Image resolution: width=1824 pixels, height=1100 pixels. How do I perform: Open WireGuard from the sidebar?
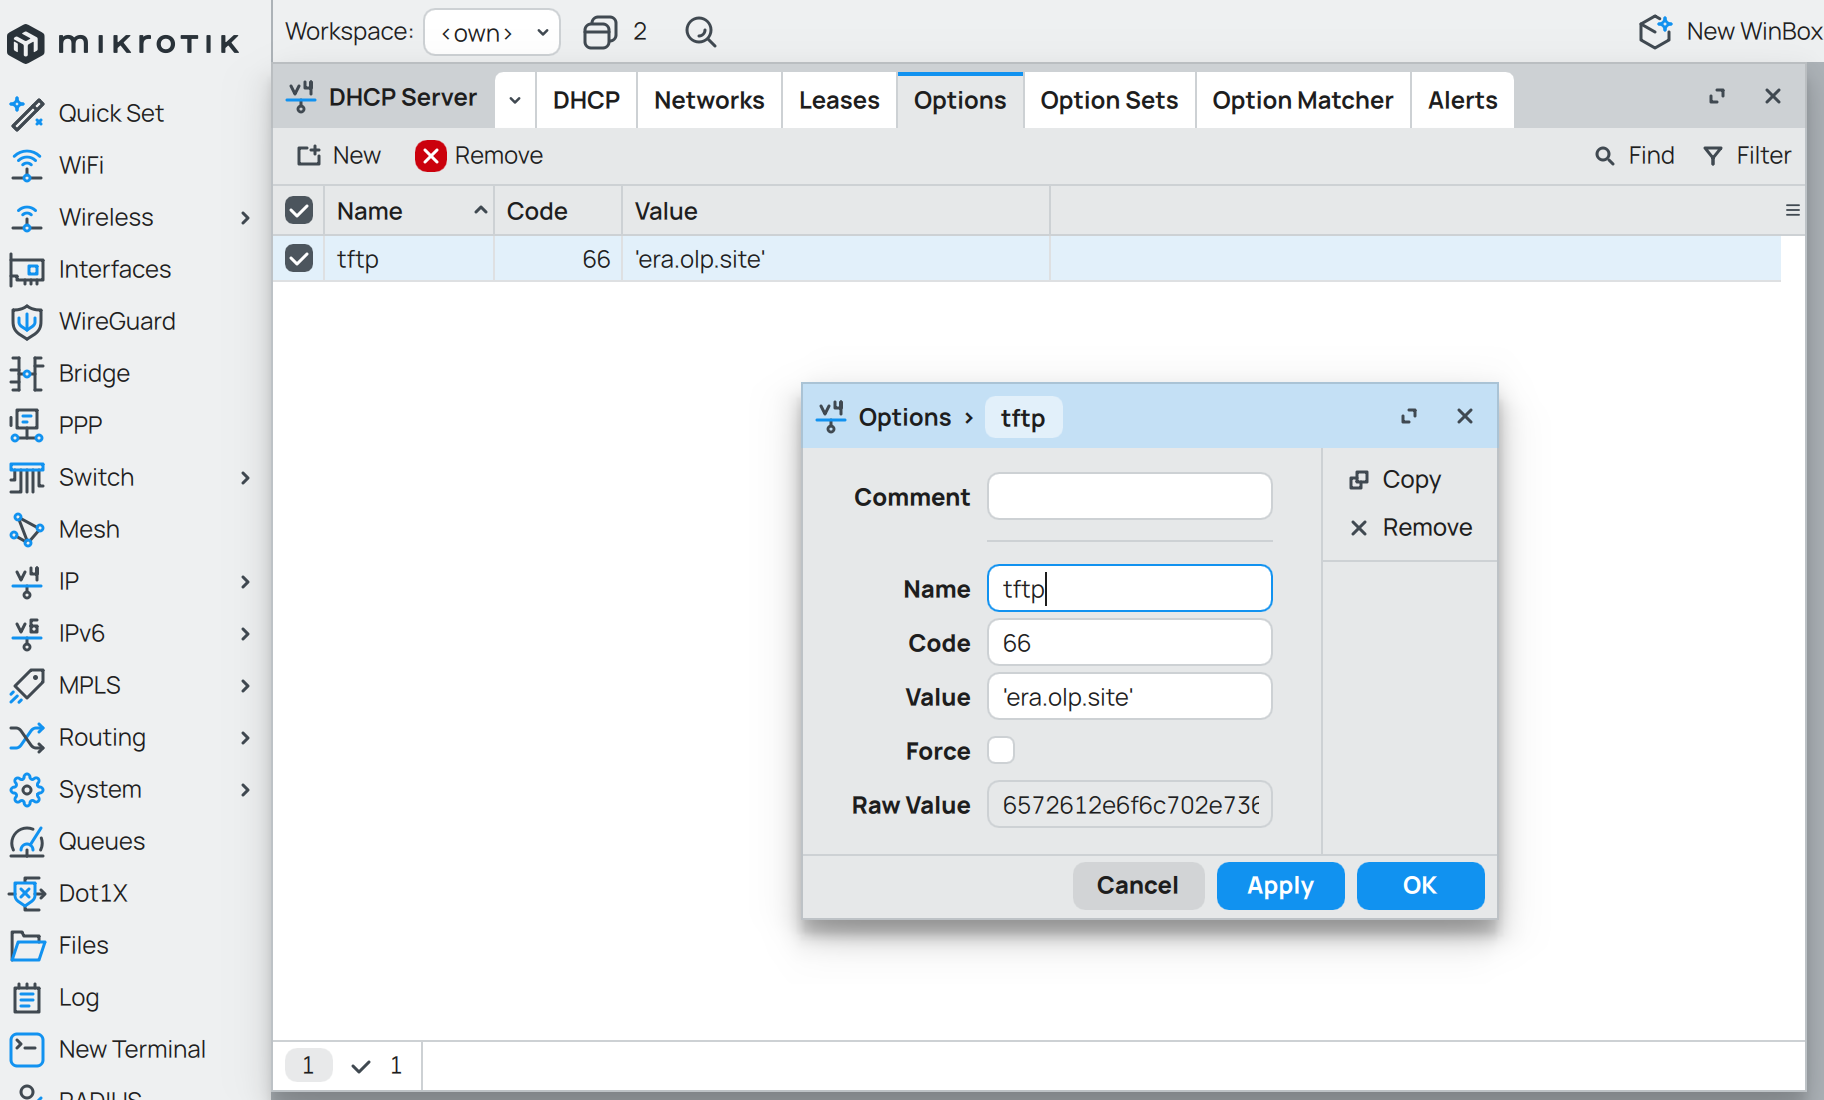click(27, 322)
